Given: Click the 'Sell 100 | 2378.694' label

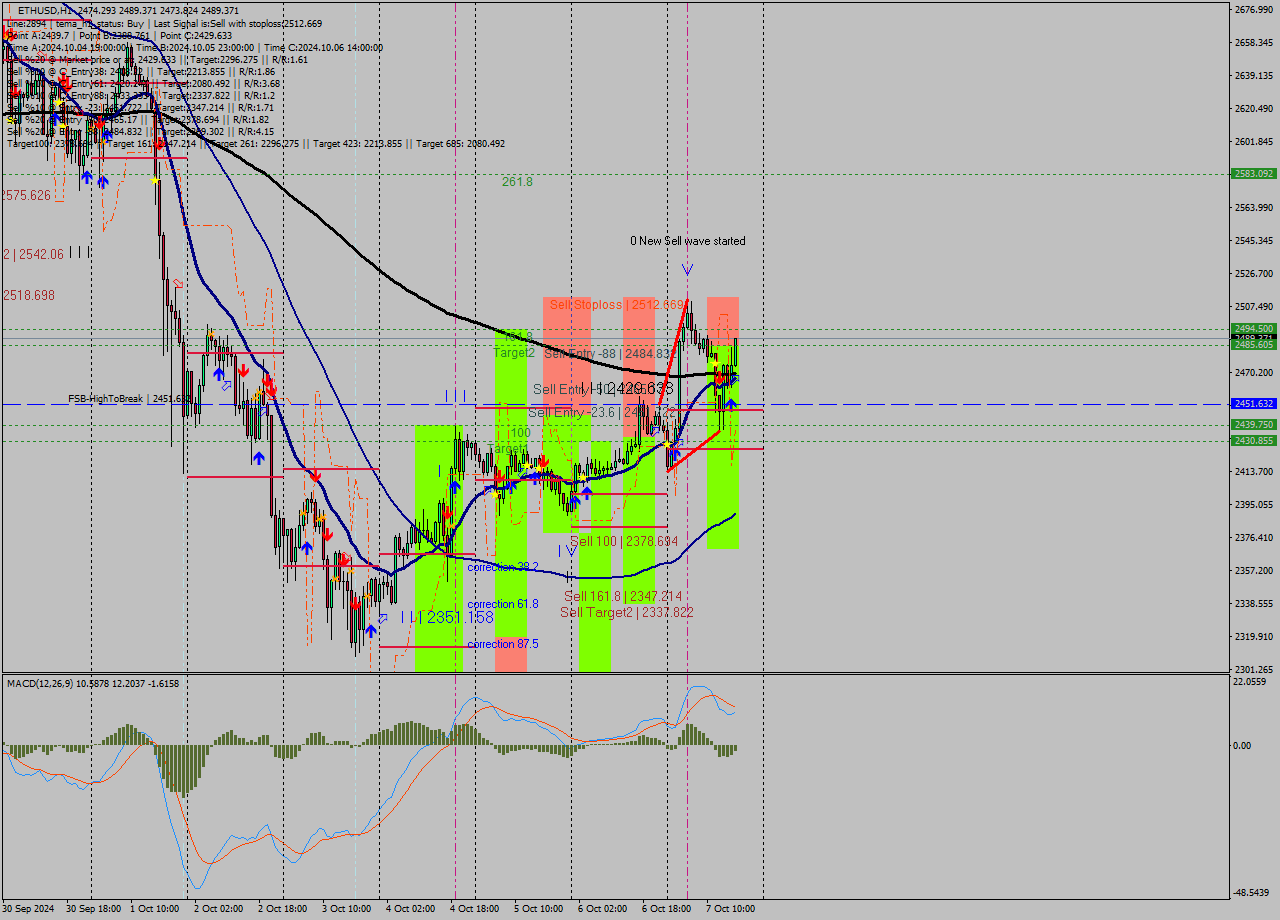Looking at the screenshot, I should coord(624,541).
